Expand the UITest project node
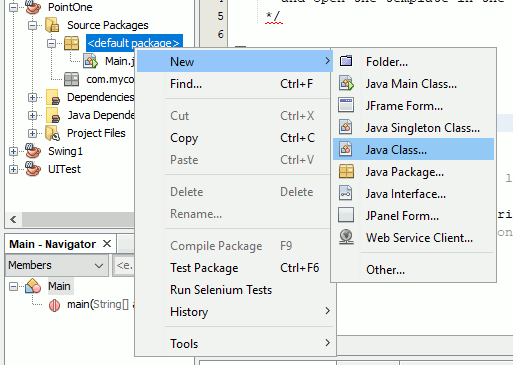513x365 pixels. tap(13, 169)
